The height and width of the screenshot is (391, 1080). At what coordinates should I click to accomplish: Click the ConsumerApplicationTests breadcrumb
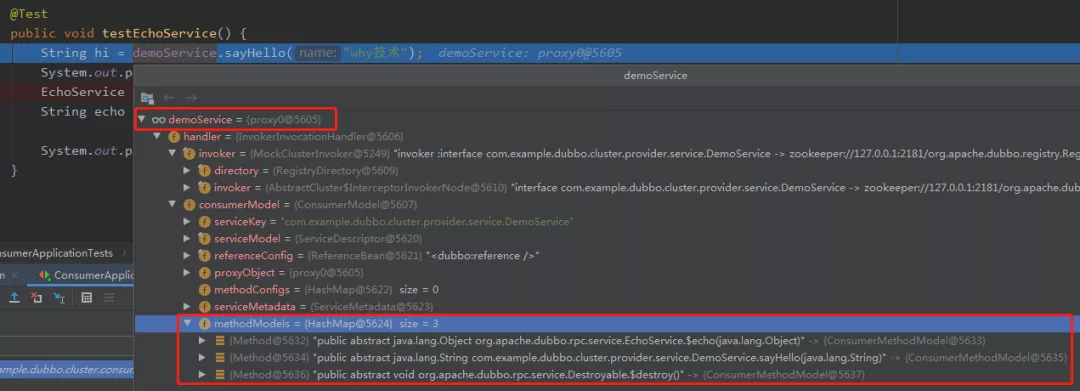(x=56, y=253)
